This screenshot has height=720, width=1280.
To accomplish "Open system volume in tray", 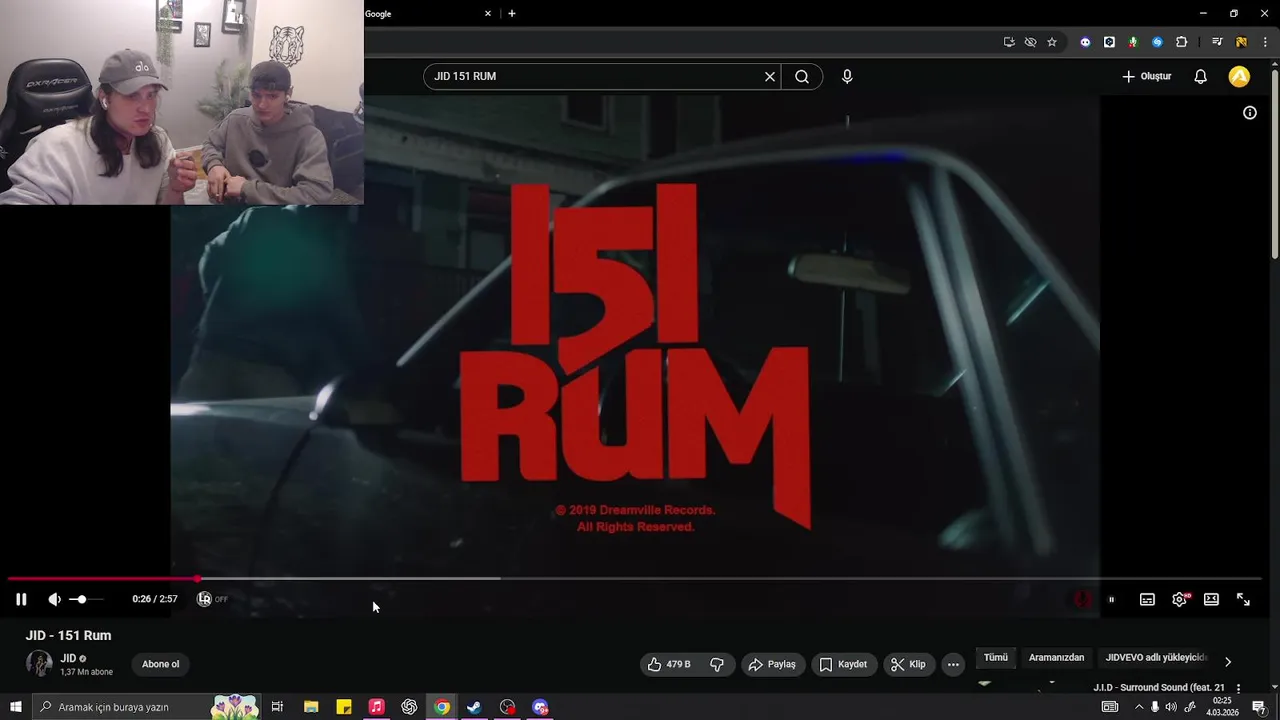I will point(1171,707).
